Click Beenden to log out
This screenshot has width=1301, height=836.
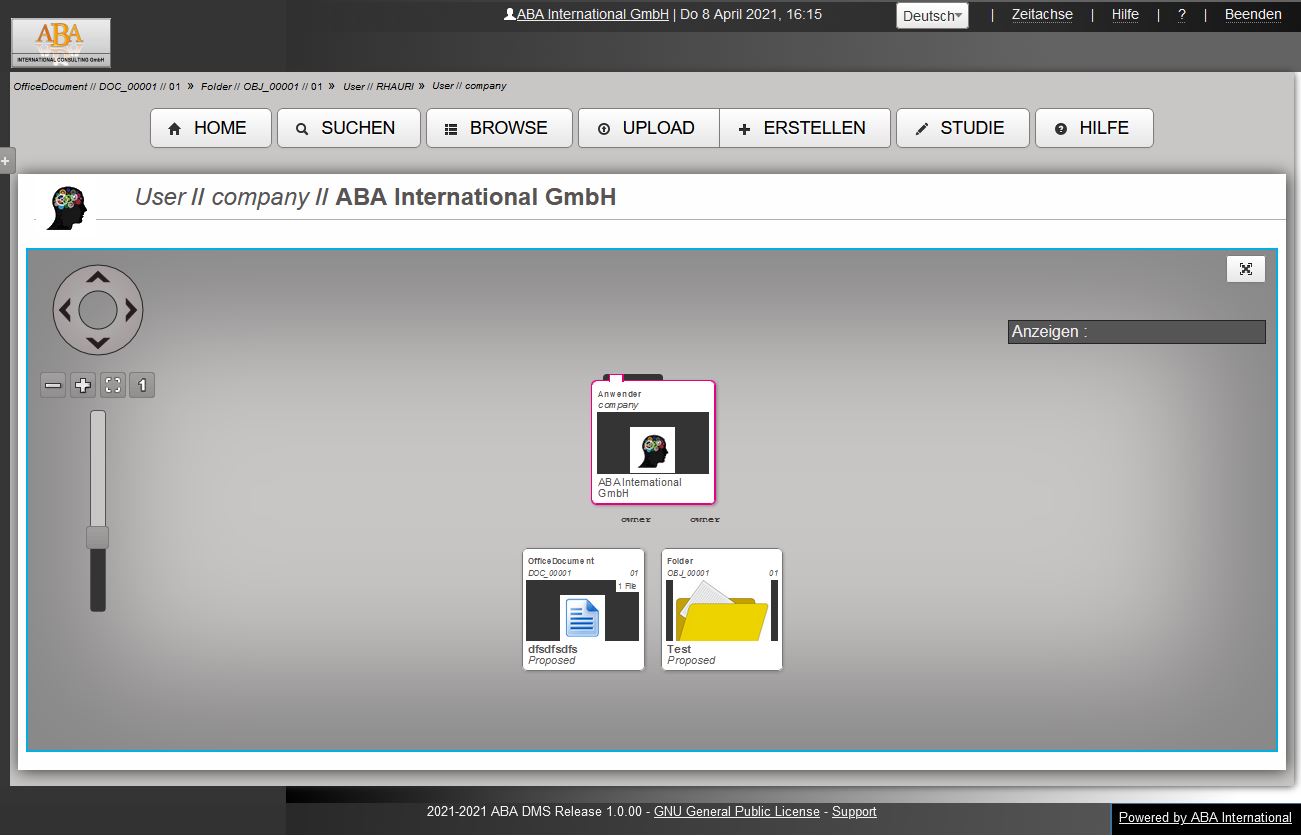point(1253,14)
